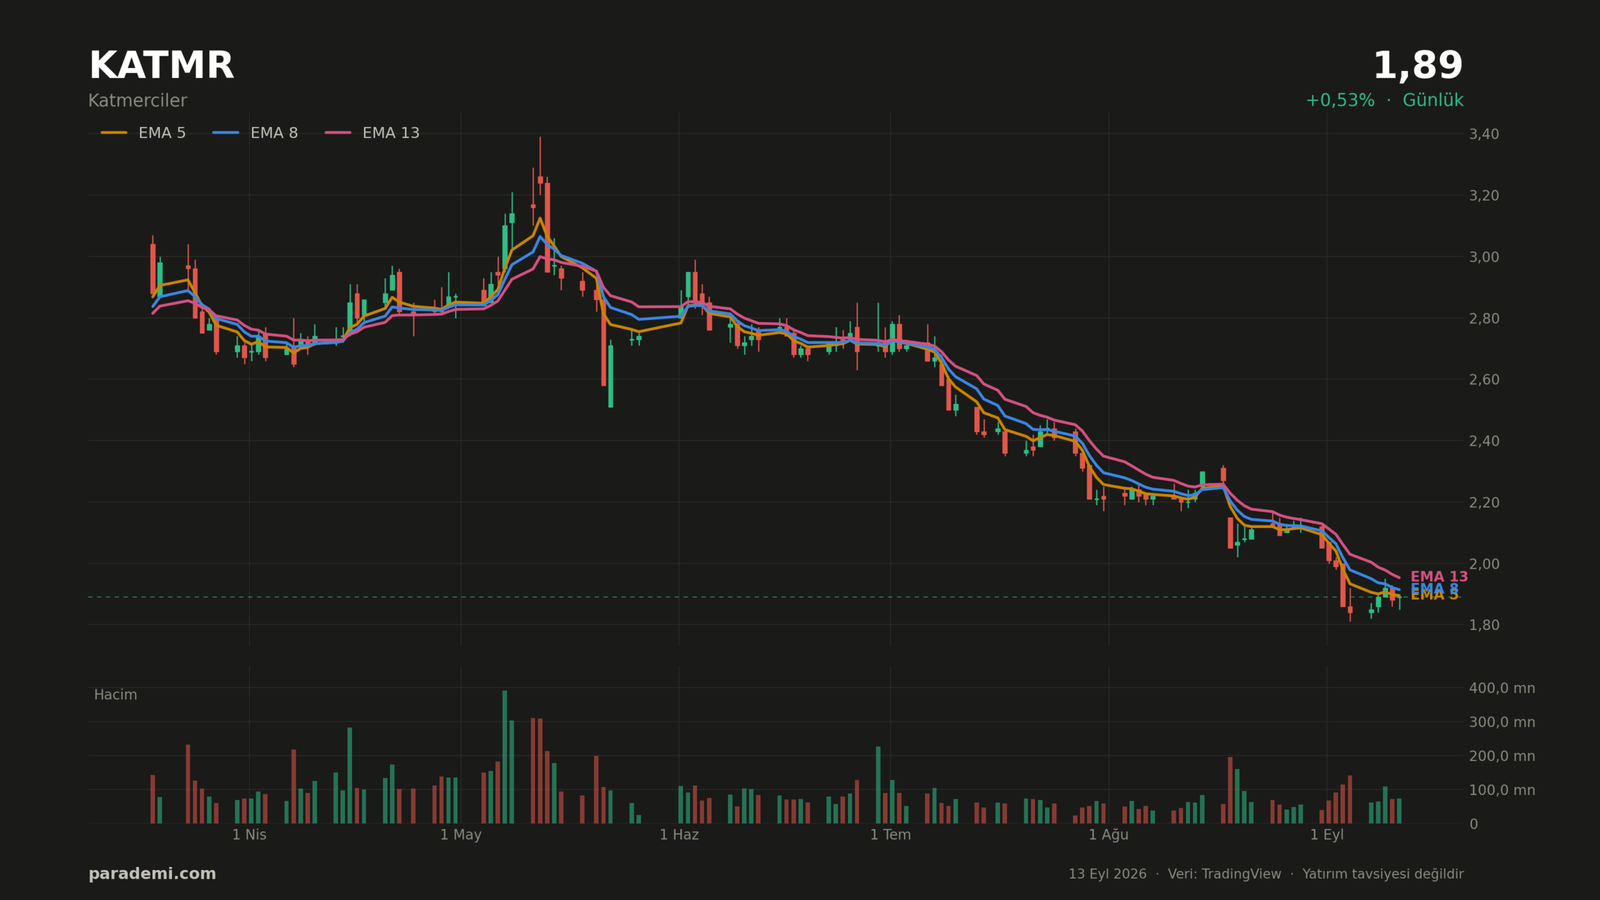Click the 1 Haz date axis label

[x=679, y=835]
